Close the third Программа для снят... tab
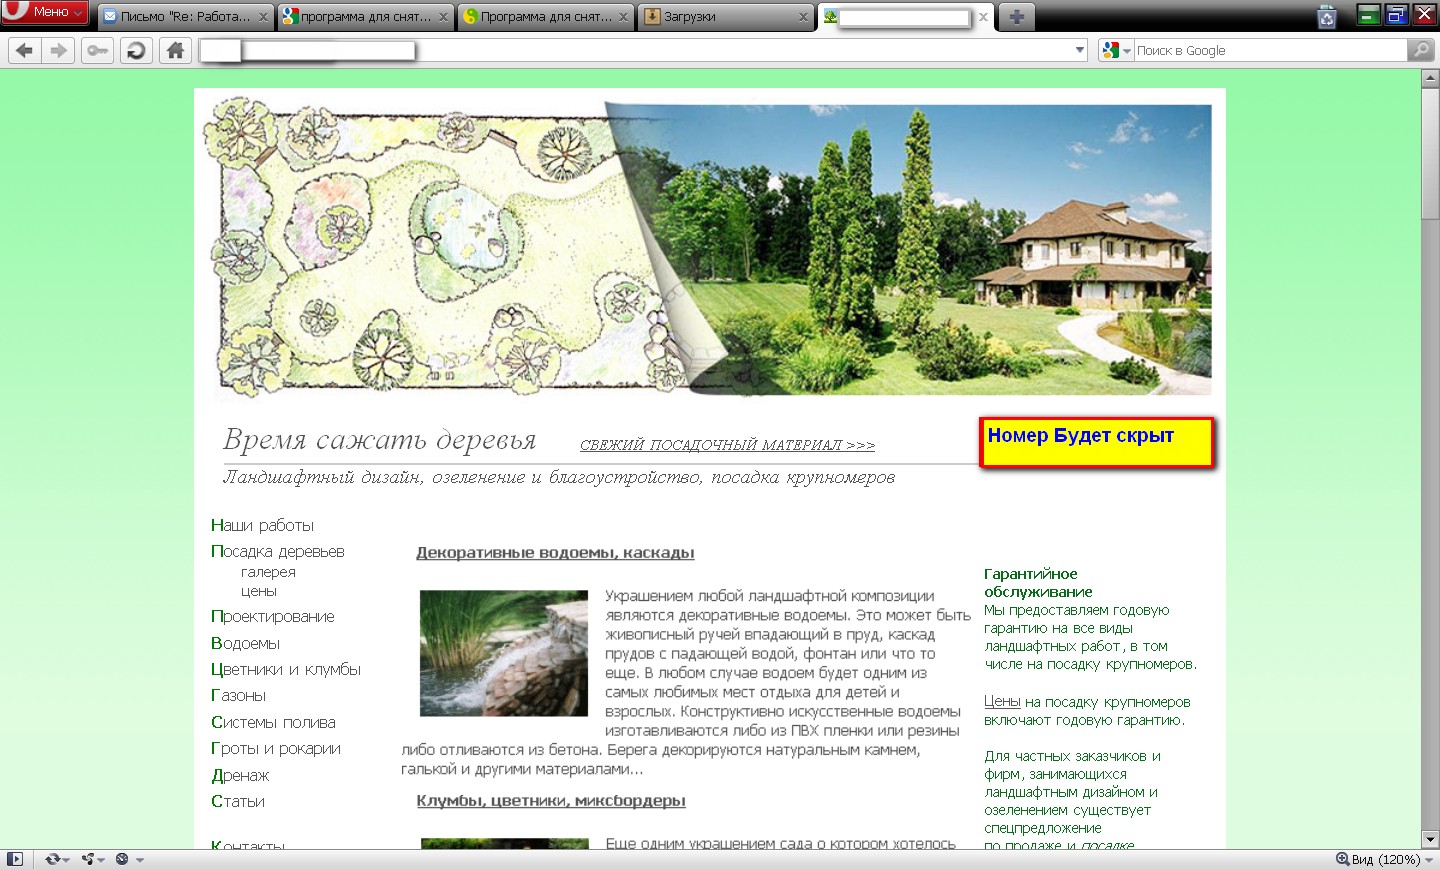 [x=623, y=17]
